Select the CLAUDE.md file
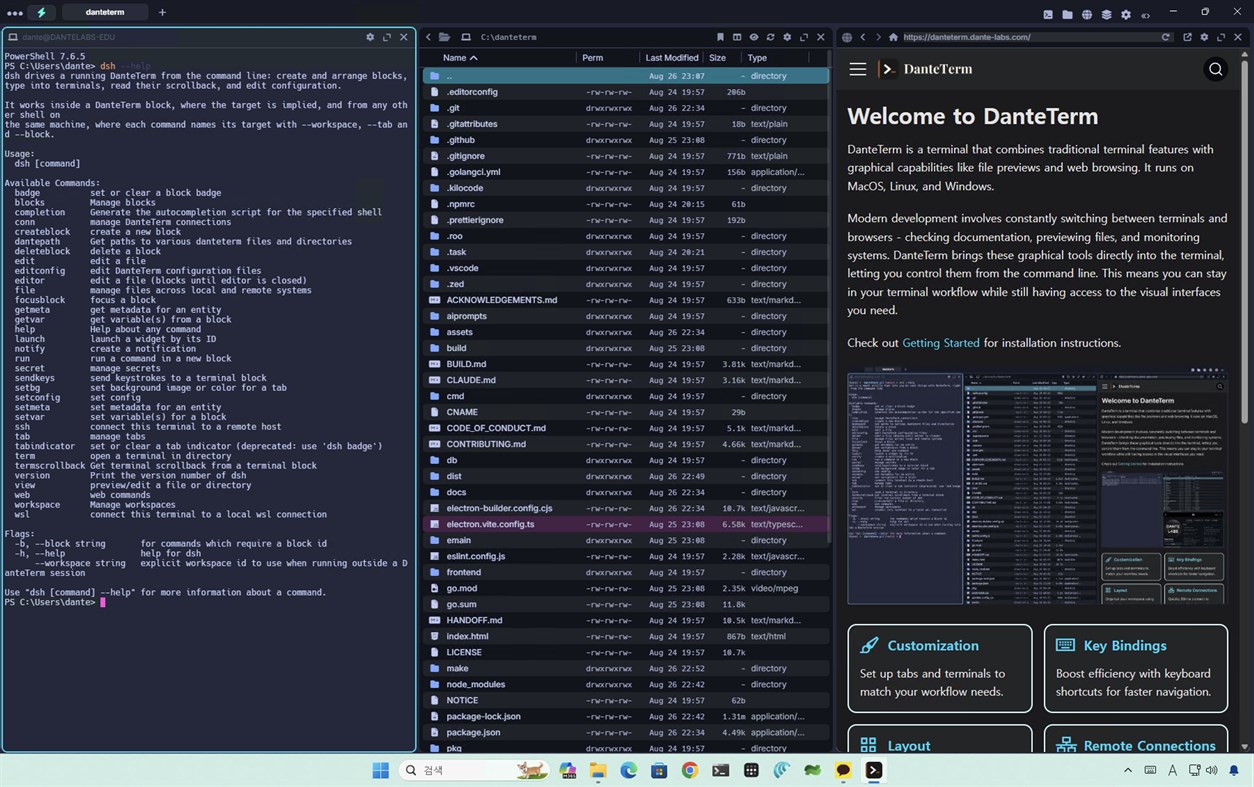Image resolution: width=1254 pixels, height=787 pixels. pyautogui.click(x=626, y=380)
